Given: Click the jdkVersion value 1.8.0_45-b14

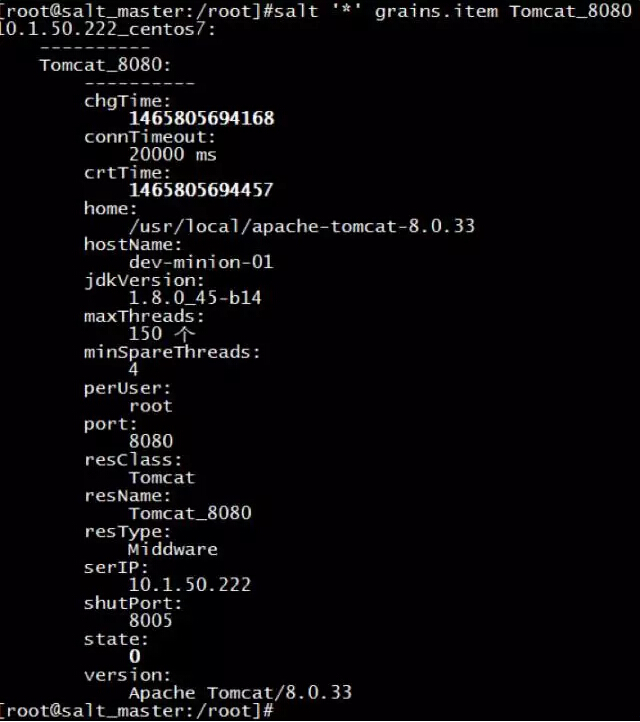Looking at the screenshot, I should point(195,298).
